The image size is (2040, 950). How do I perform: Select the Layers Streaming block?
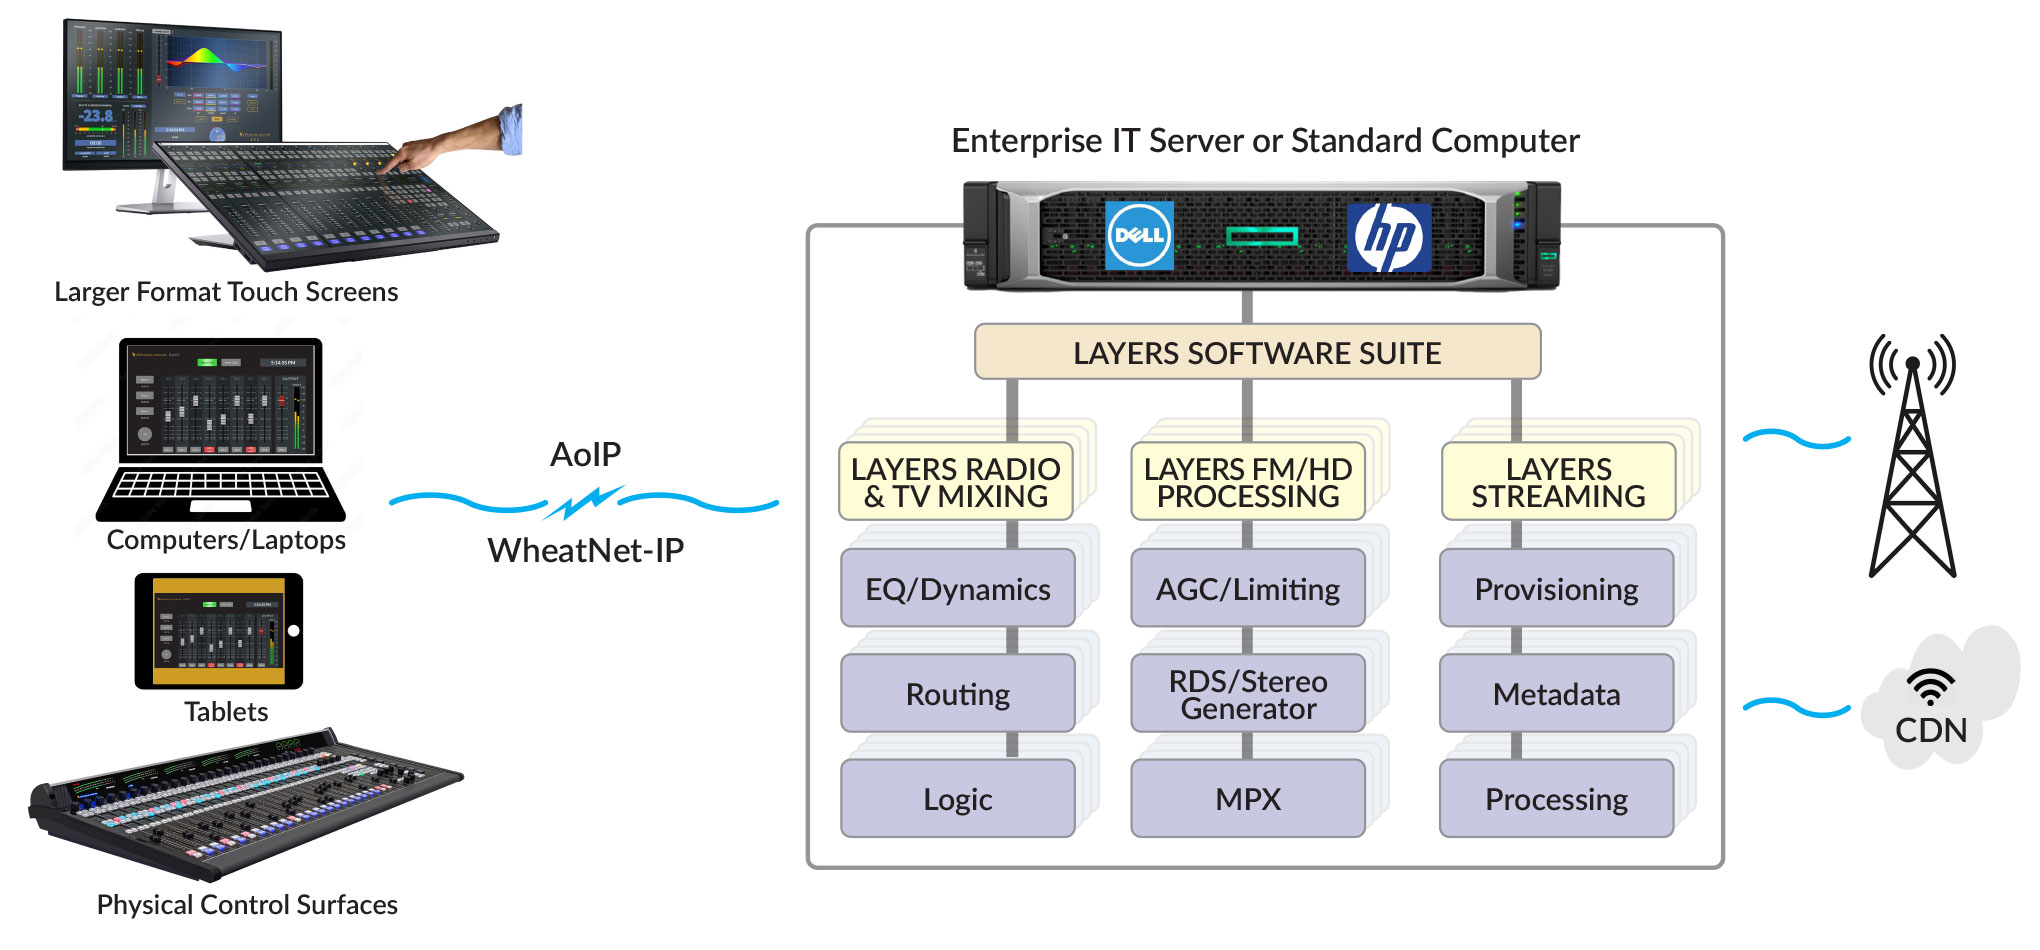[x=1557, y=482]
